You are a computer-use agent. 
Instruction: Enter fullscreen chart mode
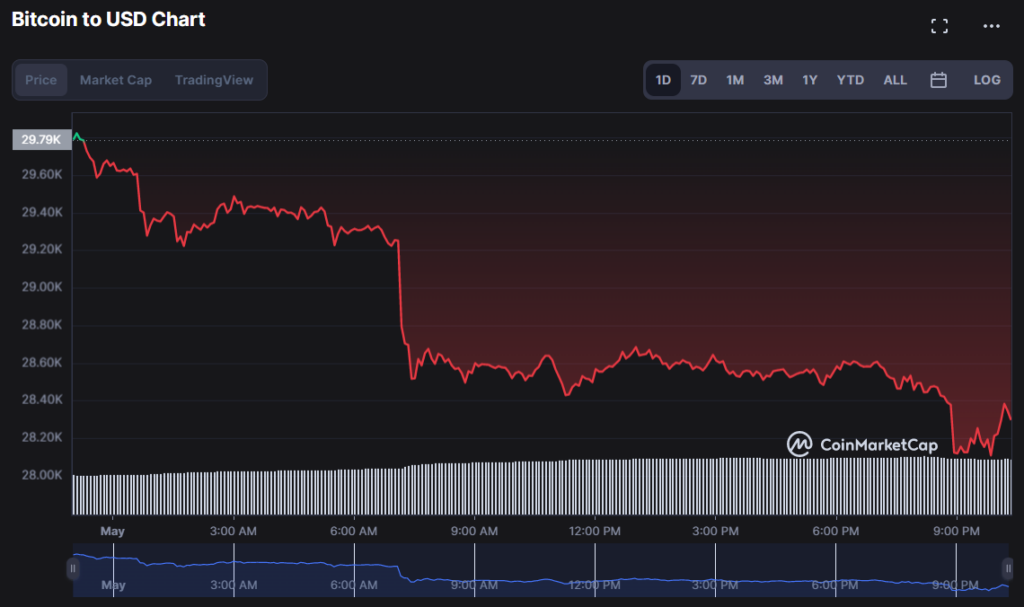(x=939, y=25)
